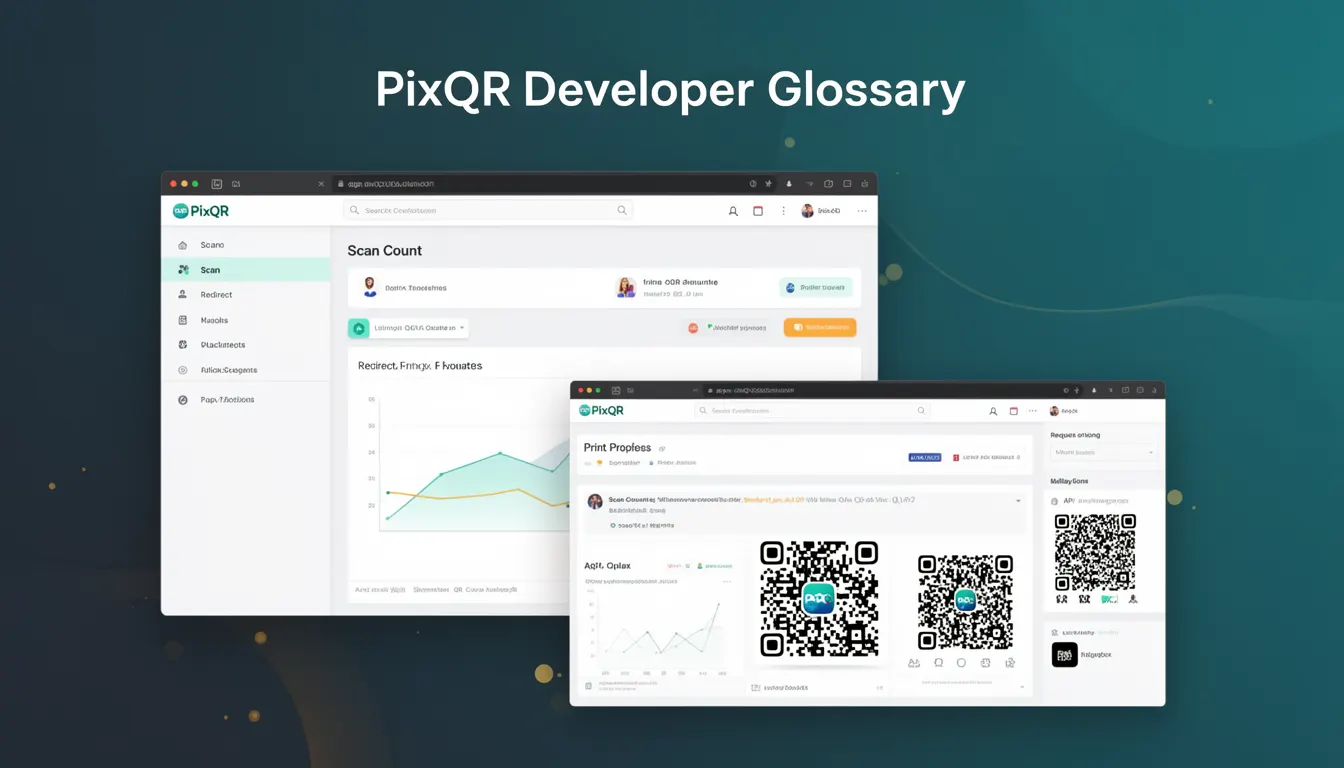Viewport: 1344px width, 768px height.
Task: Click the red calendar icon in the back window header
Action: [x=758, y=211]
